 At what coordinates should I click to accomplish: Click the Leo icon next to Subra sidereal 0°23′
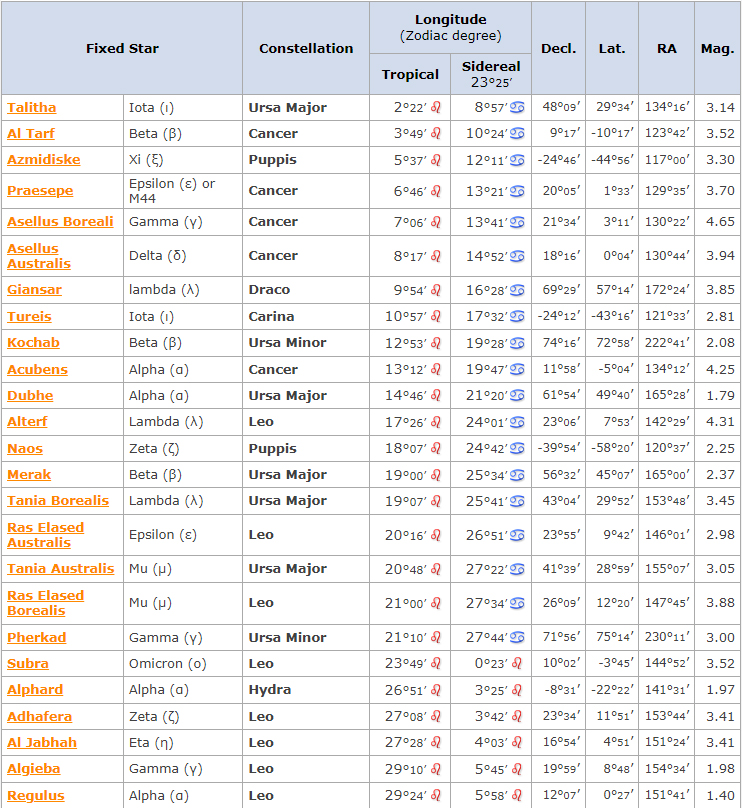point(517,664)
